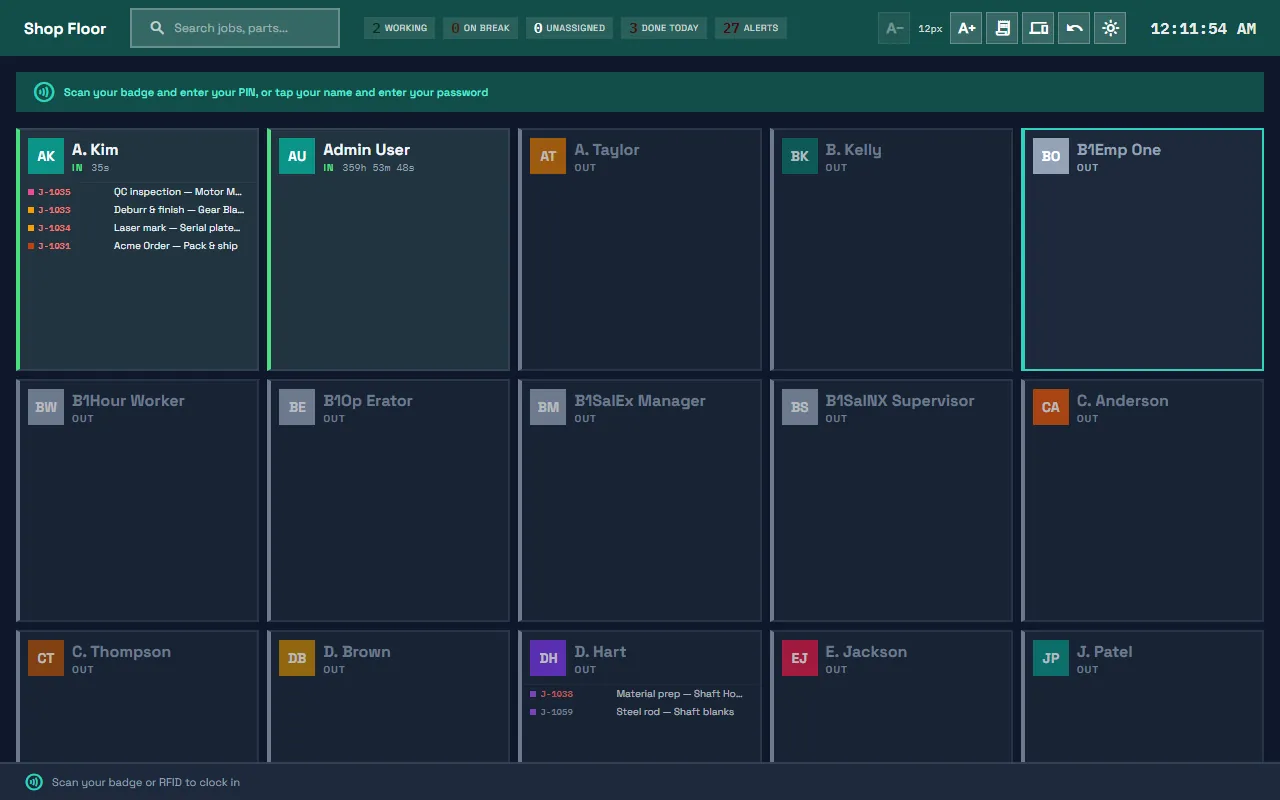
Task: Select the C. Anderson name
Action: (1122, 401)
